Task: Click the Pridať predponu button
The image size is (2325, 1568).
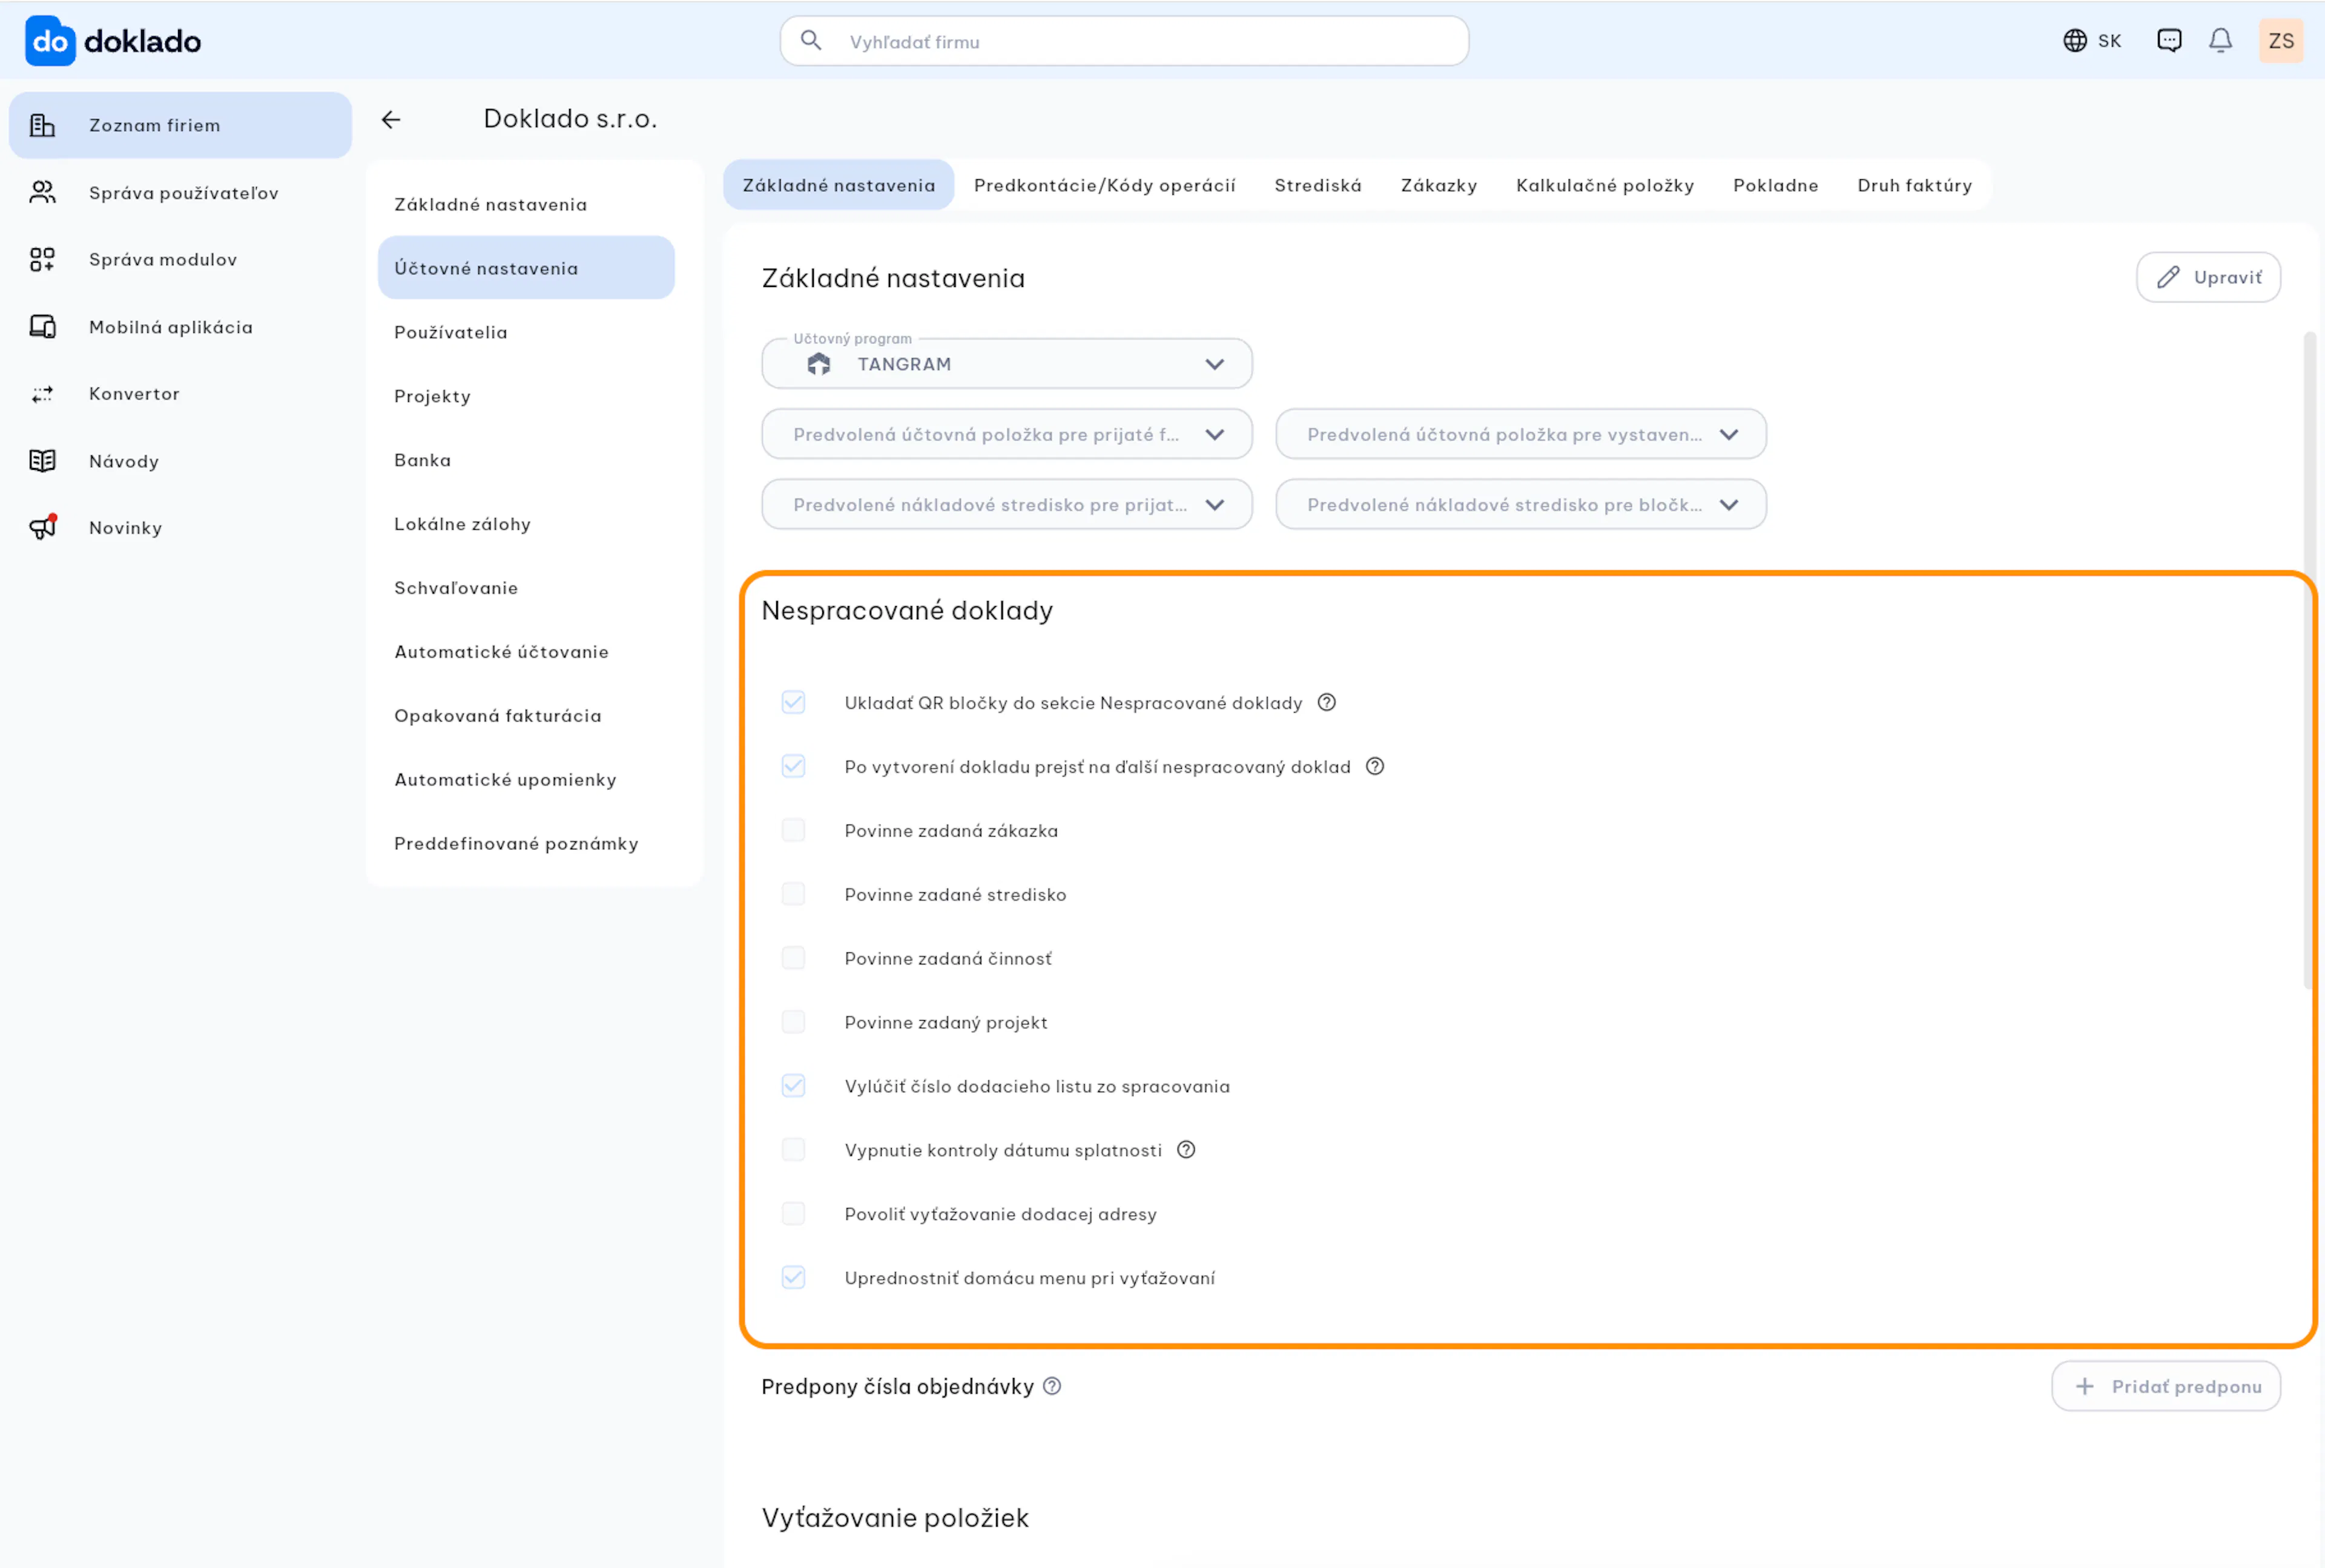Action: coord(2166,1386)
